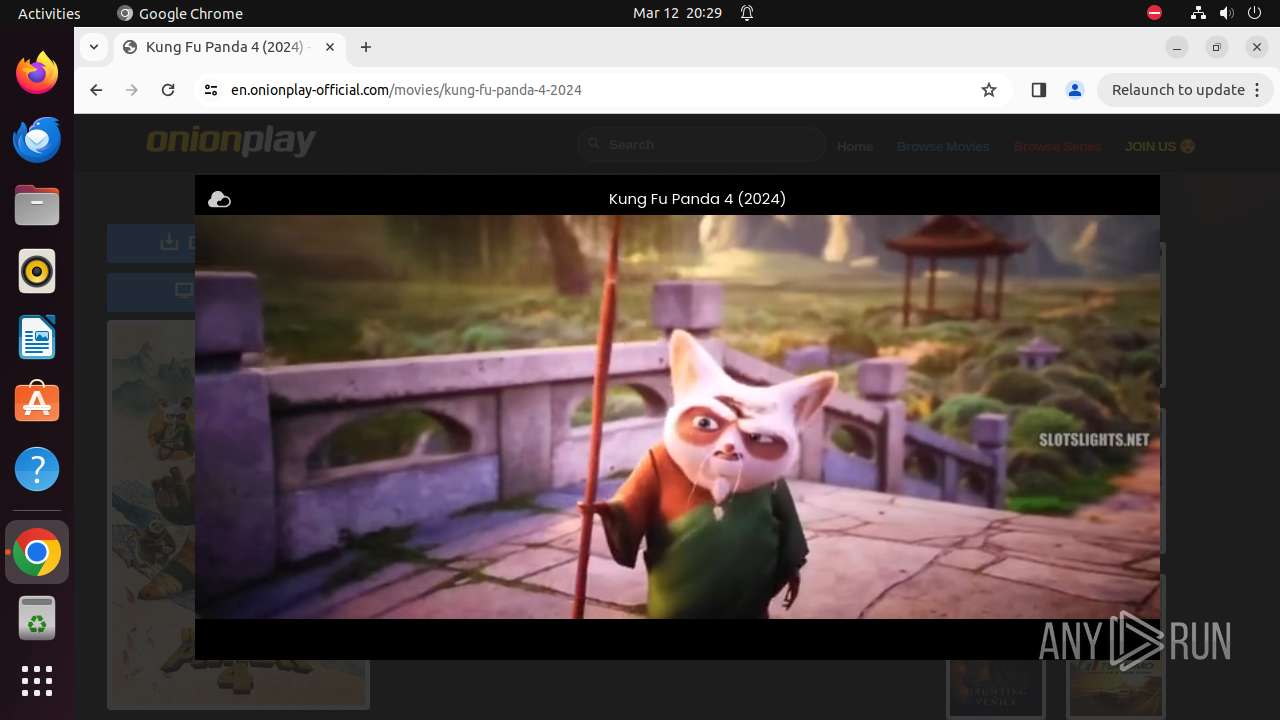Viewport: 1280px width, 720px height.
Task: Open the Trash in dock
Action: (37, 619)
